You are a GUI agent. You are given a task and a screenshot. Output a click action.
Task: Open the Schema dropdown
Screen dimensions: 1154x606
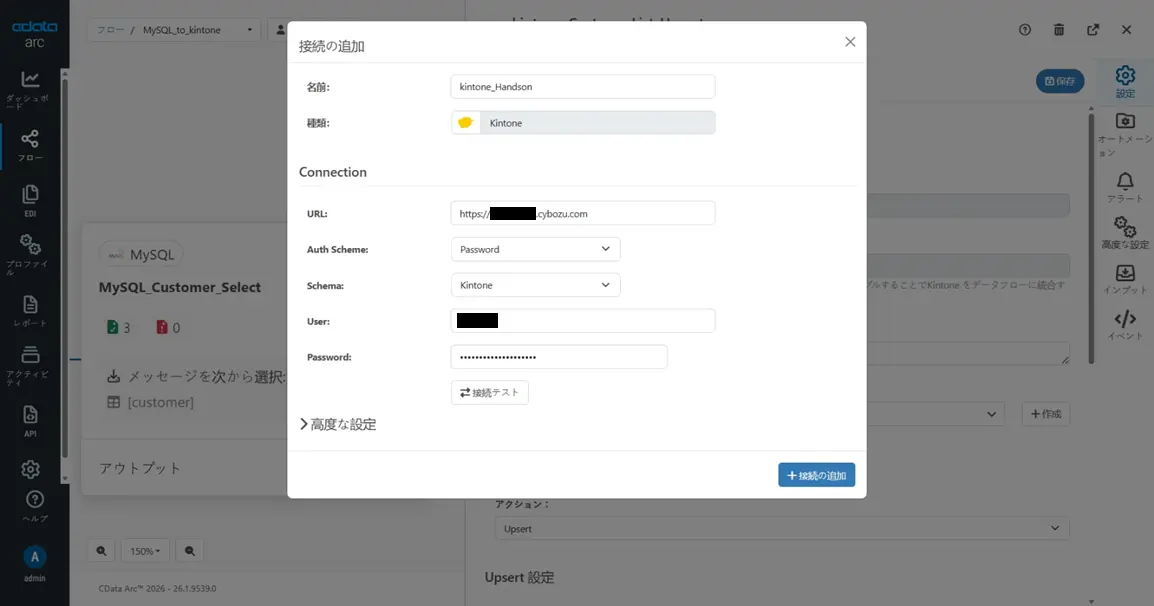click(535, 285)
